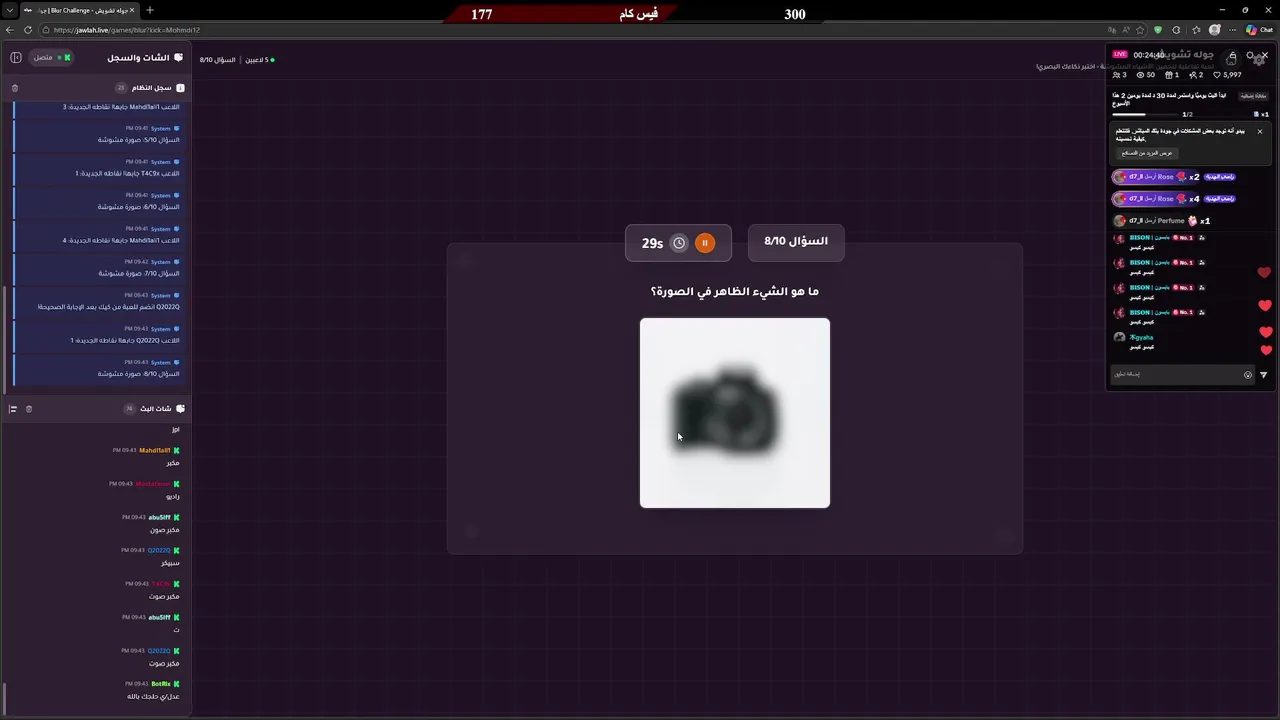Click the Perfume x1 gift message
The image size is (1280, 720).
coord(1162,221)
